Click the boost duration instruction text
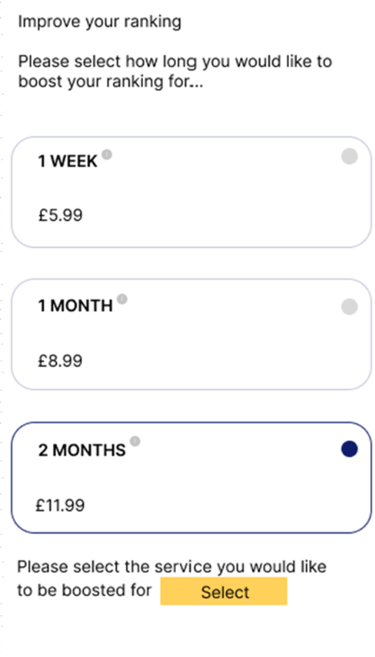The width and height of the screenshot is (375, 657). [175, 72]
